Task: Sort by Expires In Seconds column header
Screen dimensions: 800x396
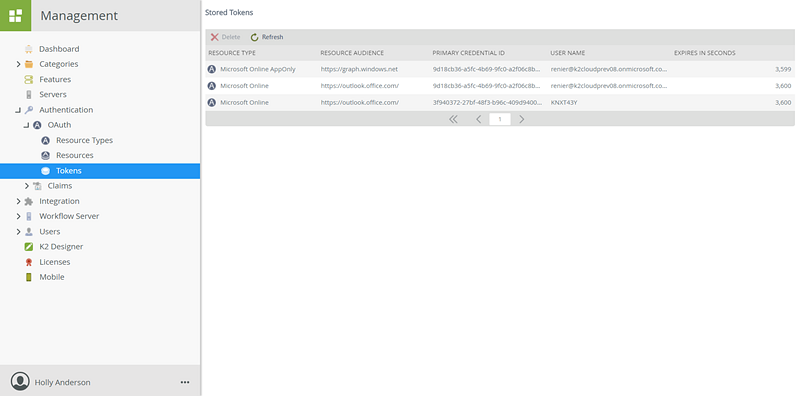Action: 705,53
